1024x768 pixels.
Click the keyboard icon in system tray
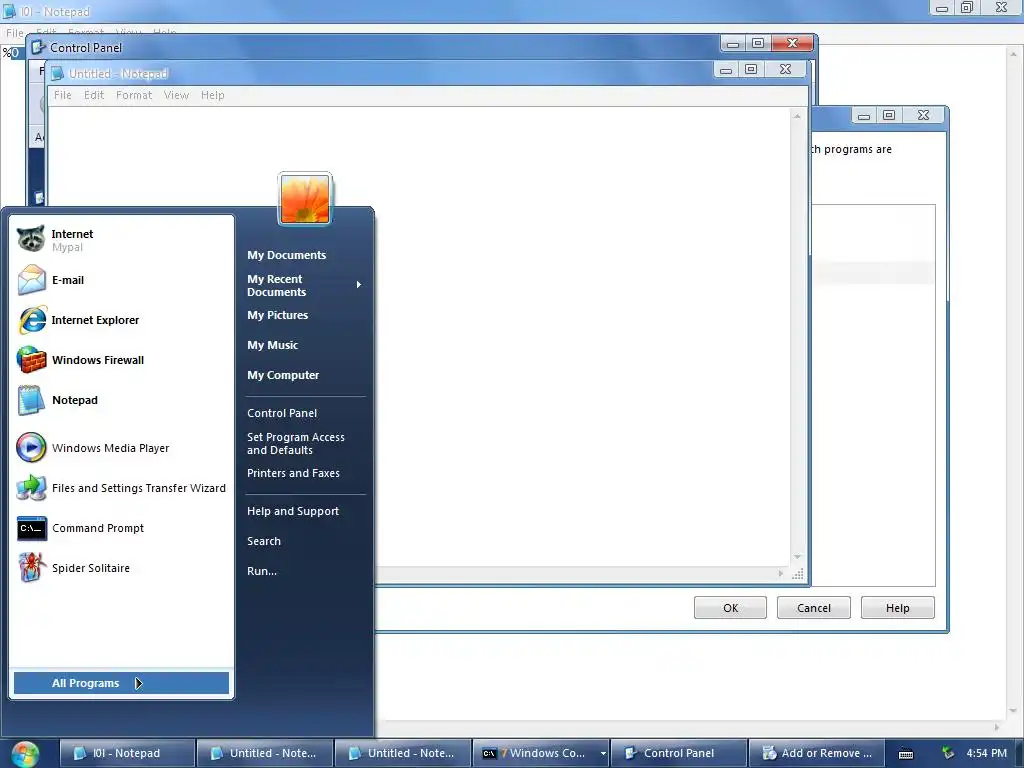click(x=906, y=754)
